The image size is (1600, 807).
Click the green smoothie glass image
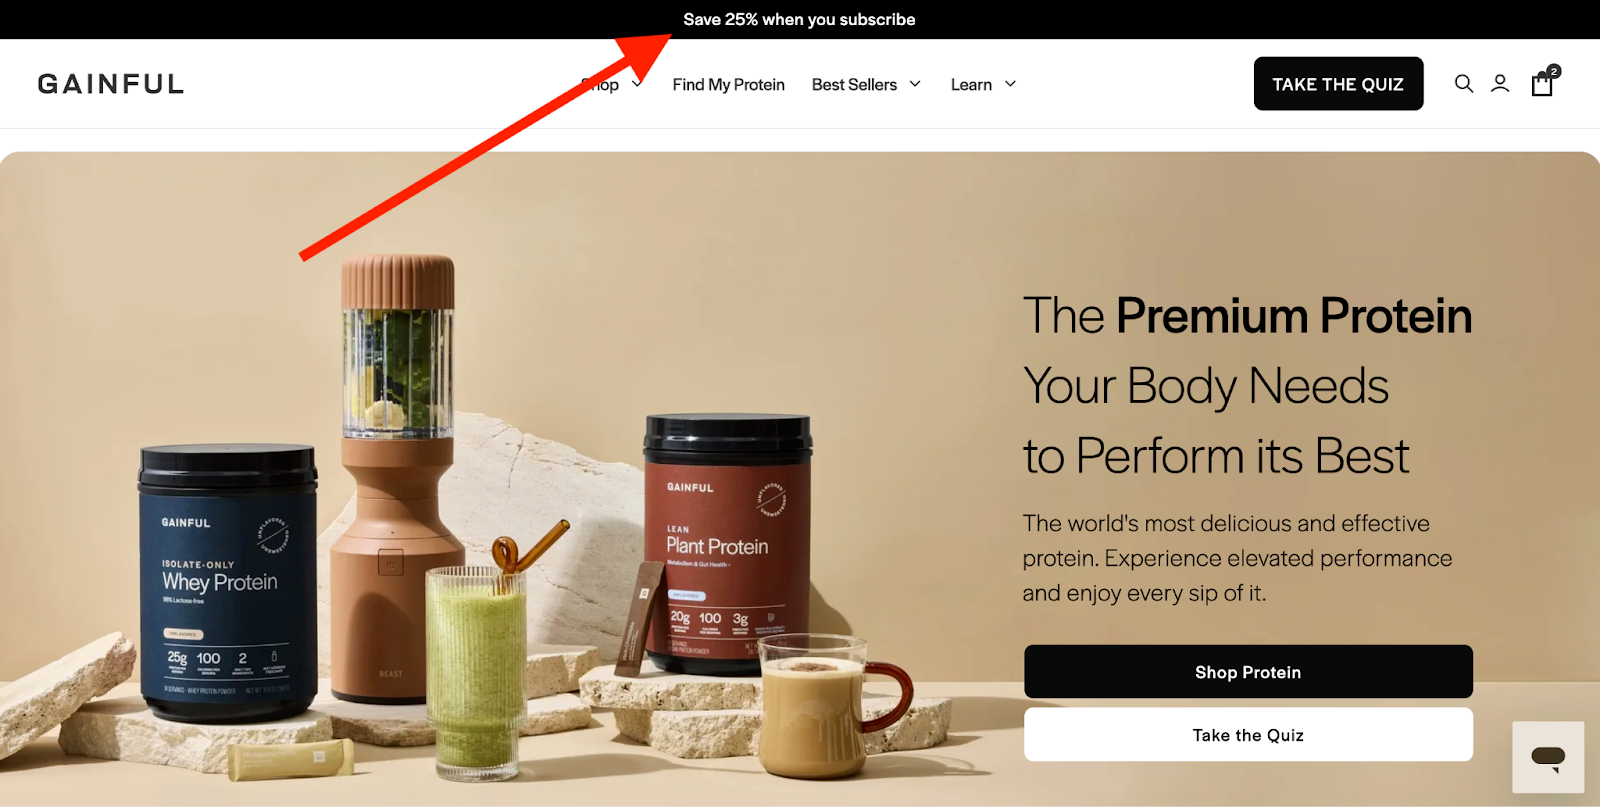click(476, 672)
